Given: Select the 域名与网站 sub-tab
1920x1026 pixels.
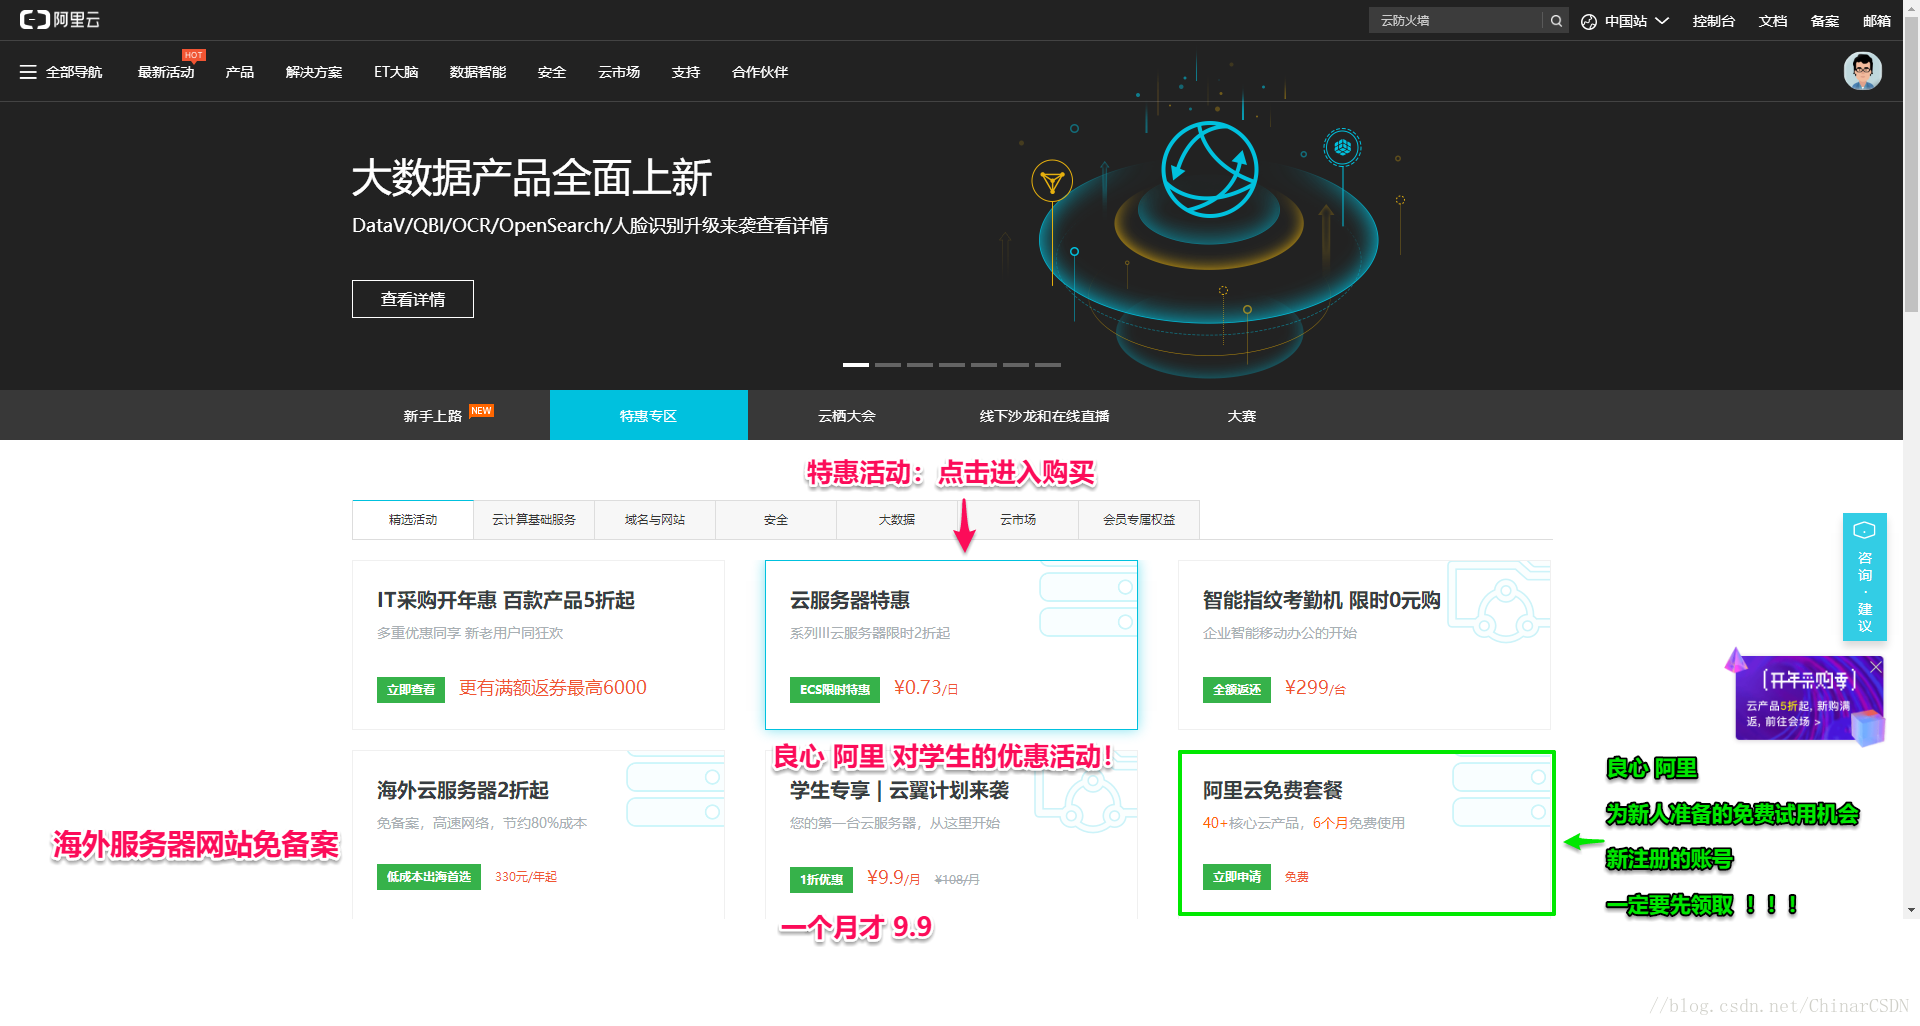Looking at the screenshot, I should [655, 520].
